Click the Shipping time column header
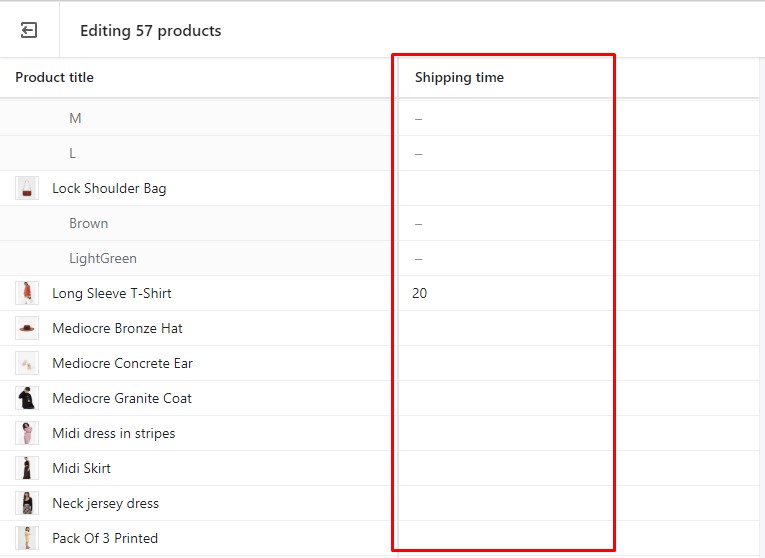765x558 pixels. coord(459,78)
